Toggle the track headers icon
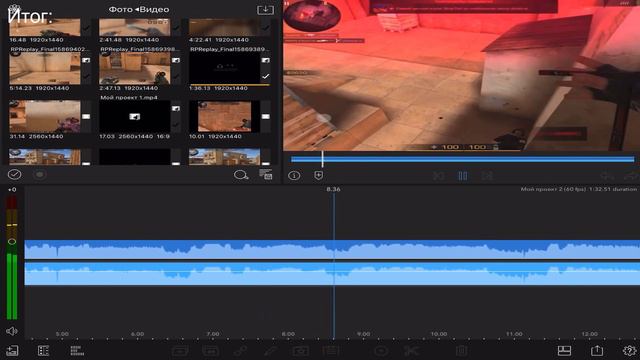This screenshot has width=640, height=360. coord(43,351)
